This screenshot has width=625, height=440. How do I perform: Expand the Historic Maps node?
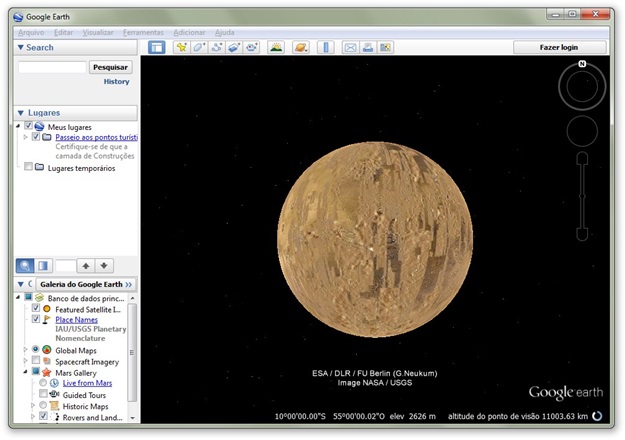33,405
